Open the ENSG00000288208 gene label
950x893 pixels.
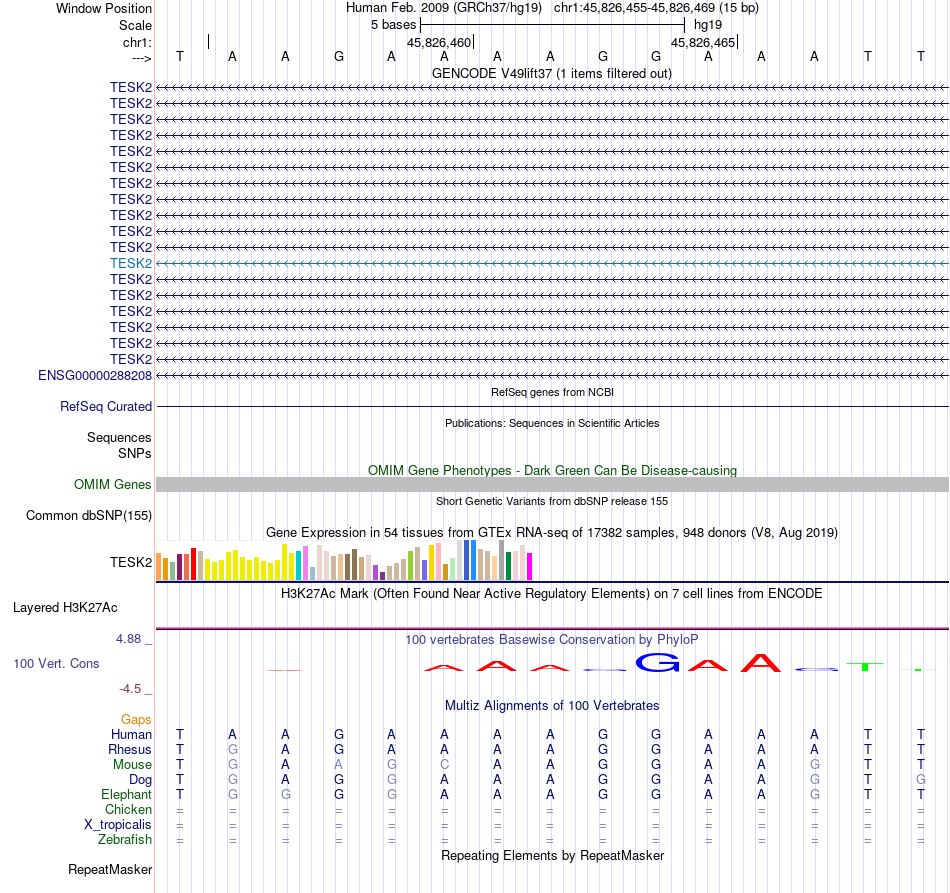tap(95, 376)
